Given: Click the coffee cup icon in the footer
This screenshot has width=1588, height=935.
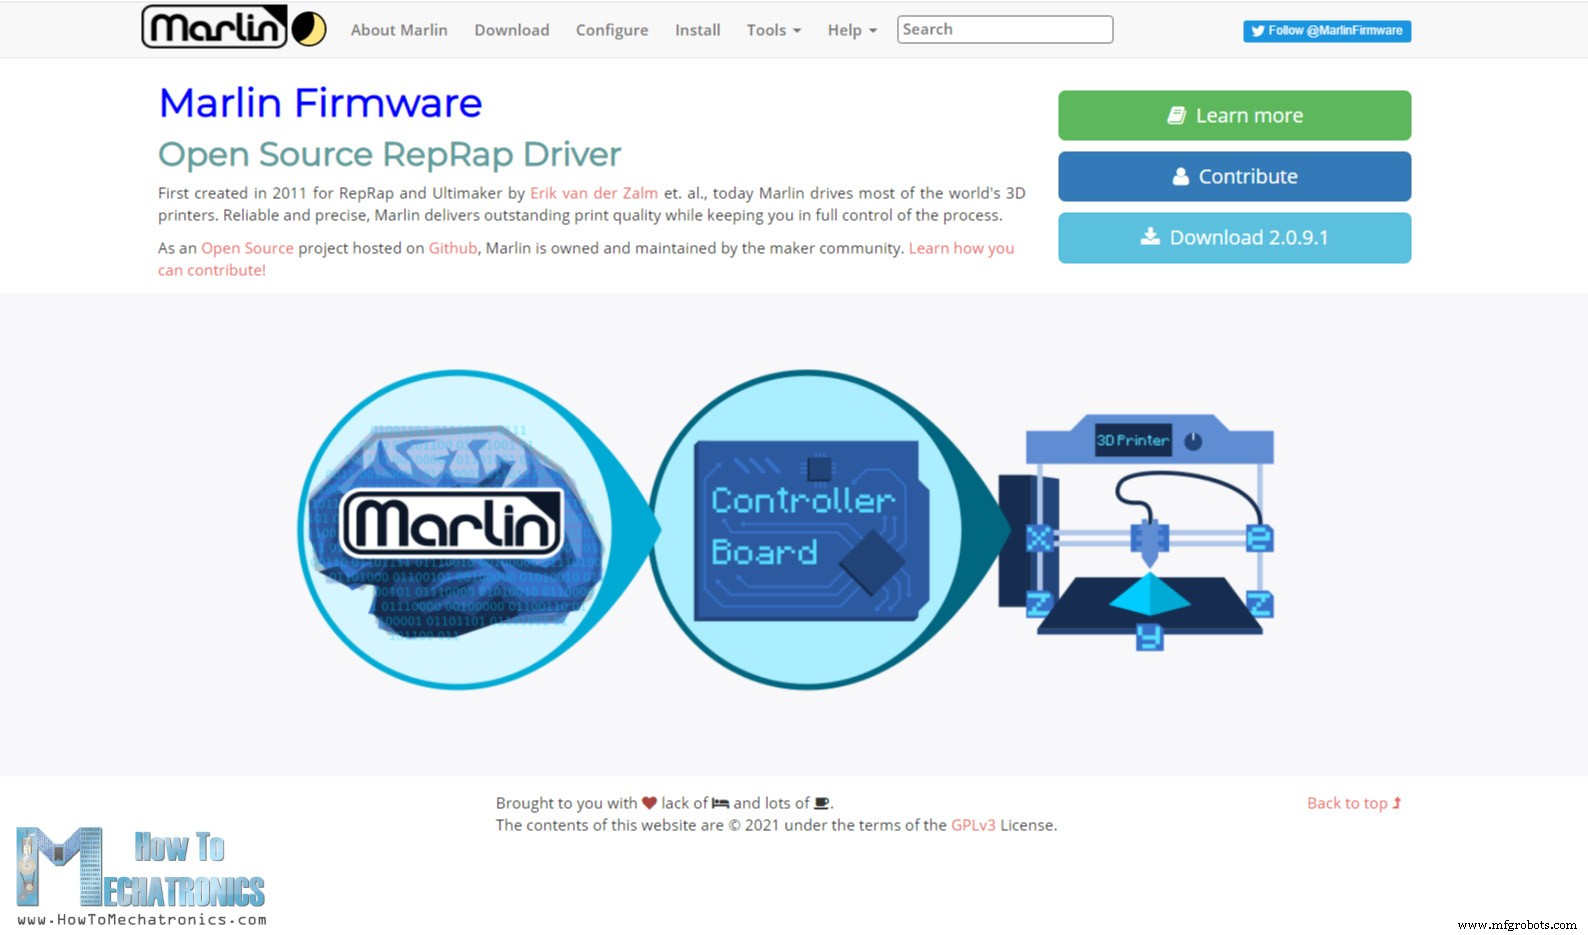Looking at the screenshot, I should (822, 803).
